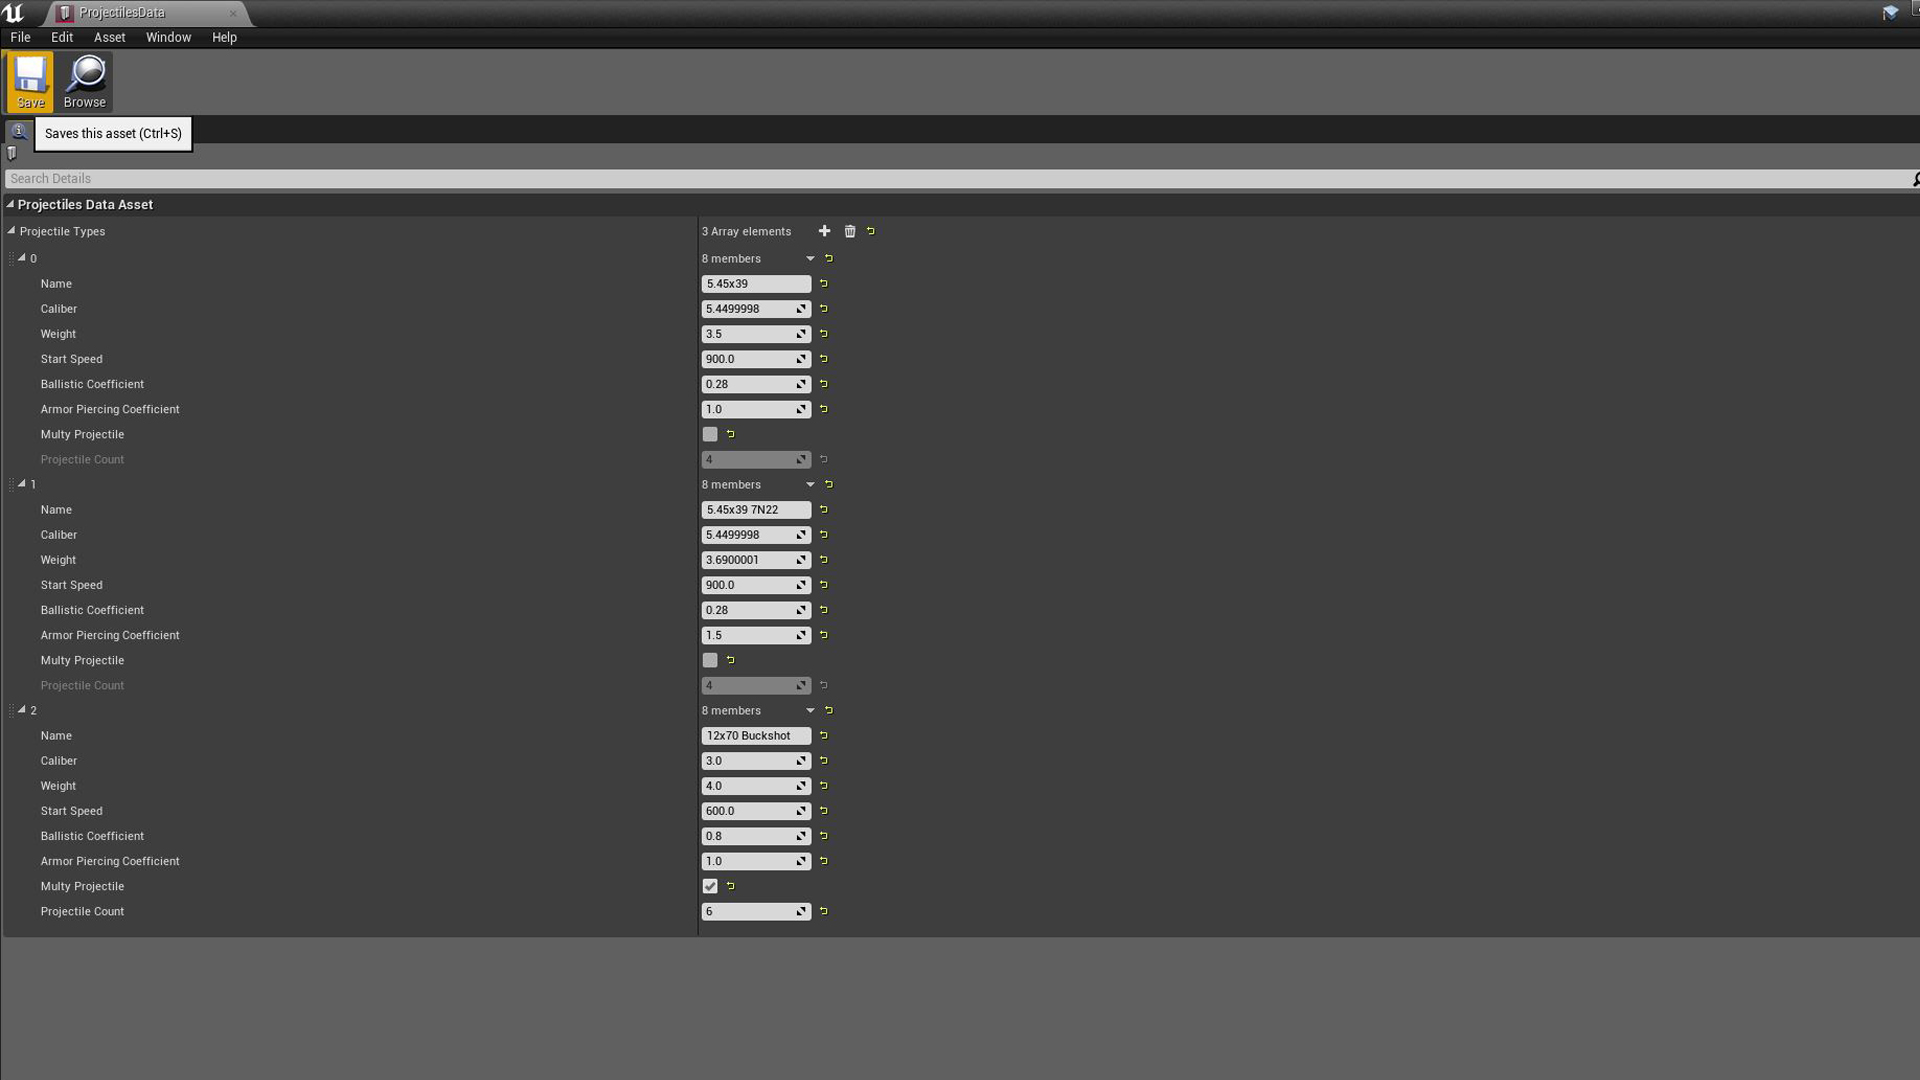Click the Browse asset icon
Screen dimensions: 1920x1080
tap(84, 80)
